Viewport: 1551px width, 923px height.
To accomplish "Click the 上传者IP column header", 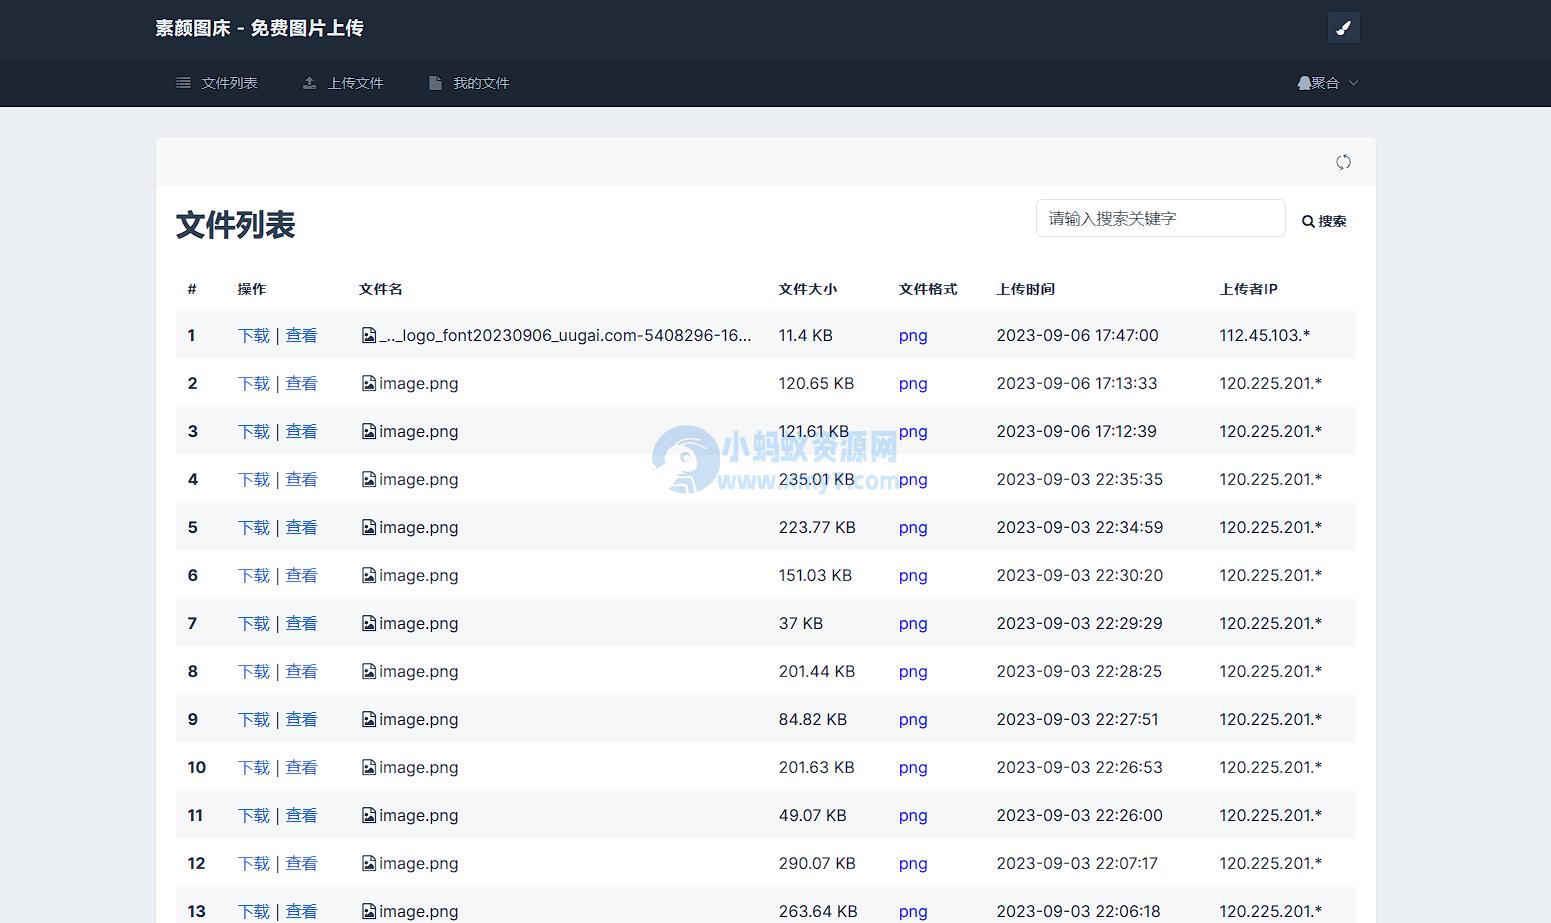I will point(1248,289).
